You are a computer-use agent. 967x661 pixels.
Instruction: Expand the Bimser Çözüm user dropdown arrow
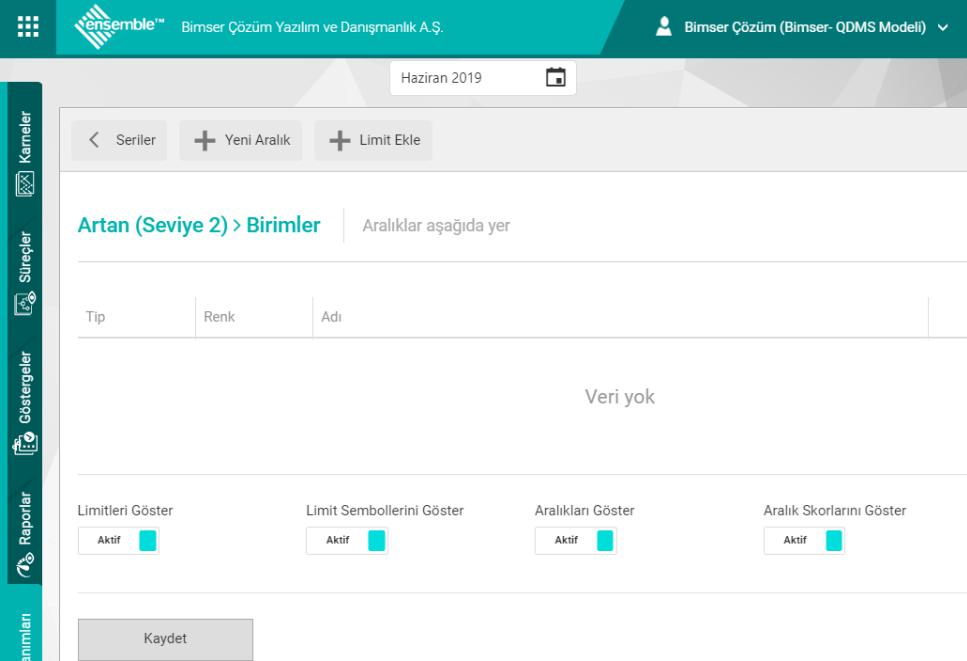click(941, 28)
